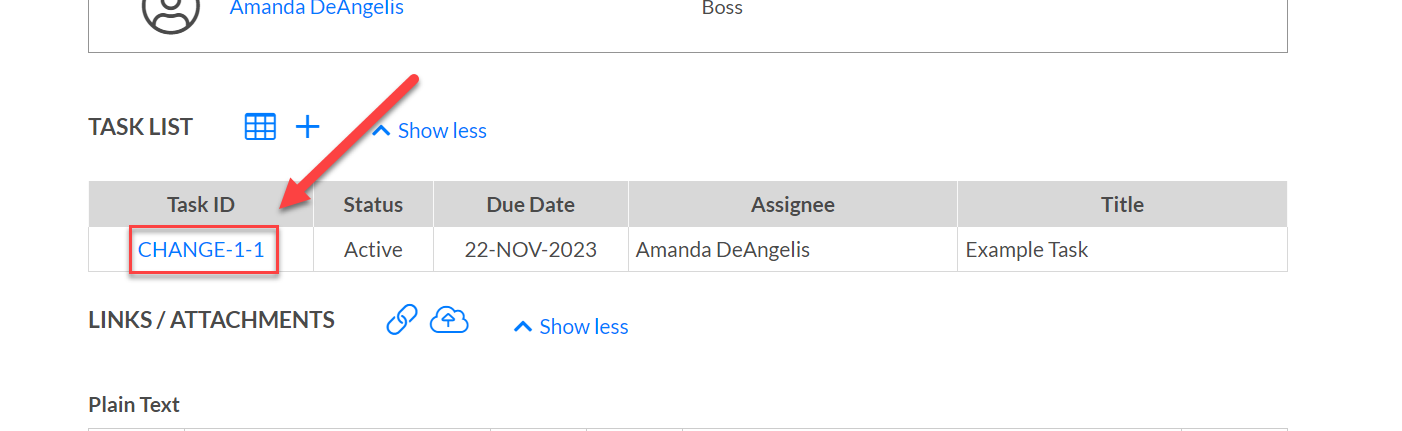This screenshot has height=431, width=1402.
Task: Click the user avatar icon
Action: click(x=170, y=12)
